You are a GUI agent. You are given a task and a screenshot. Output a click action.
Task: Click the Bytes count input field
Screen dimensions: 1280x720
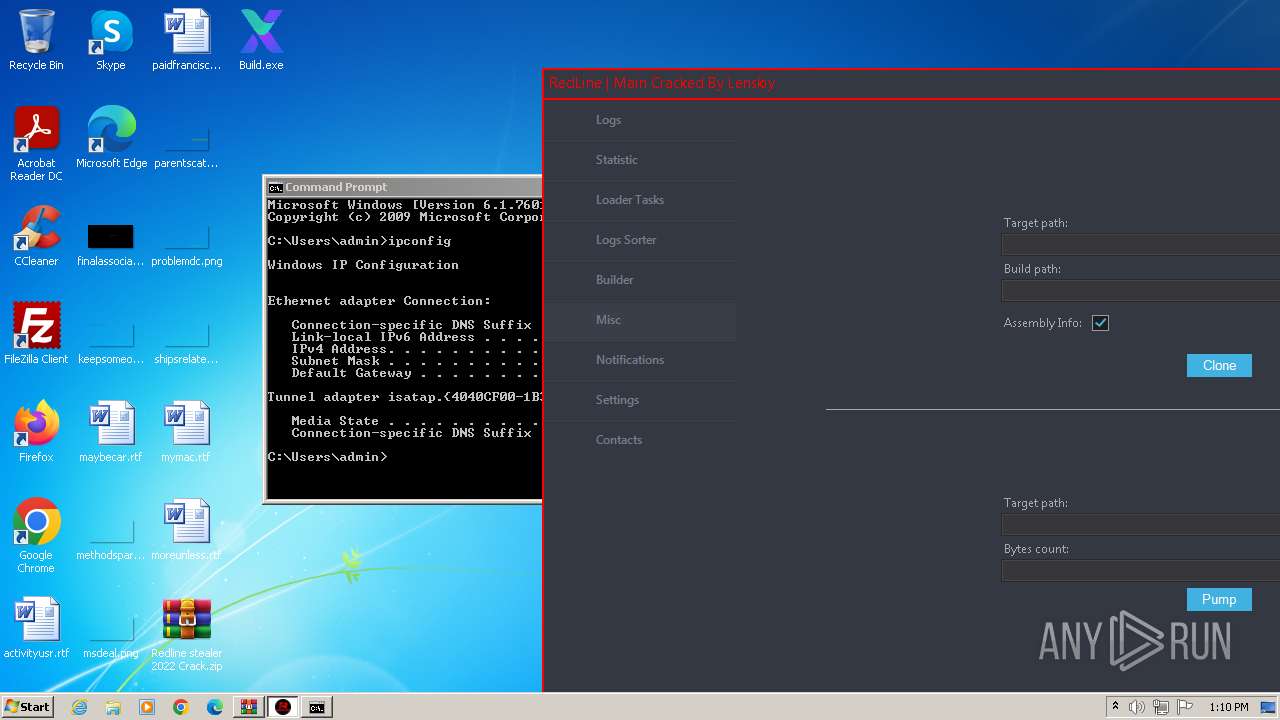(x=1141, y=571)
